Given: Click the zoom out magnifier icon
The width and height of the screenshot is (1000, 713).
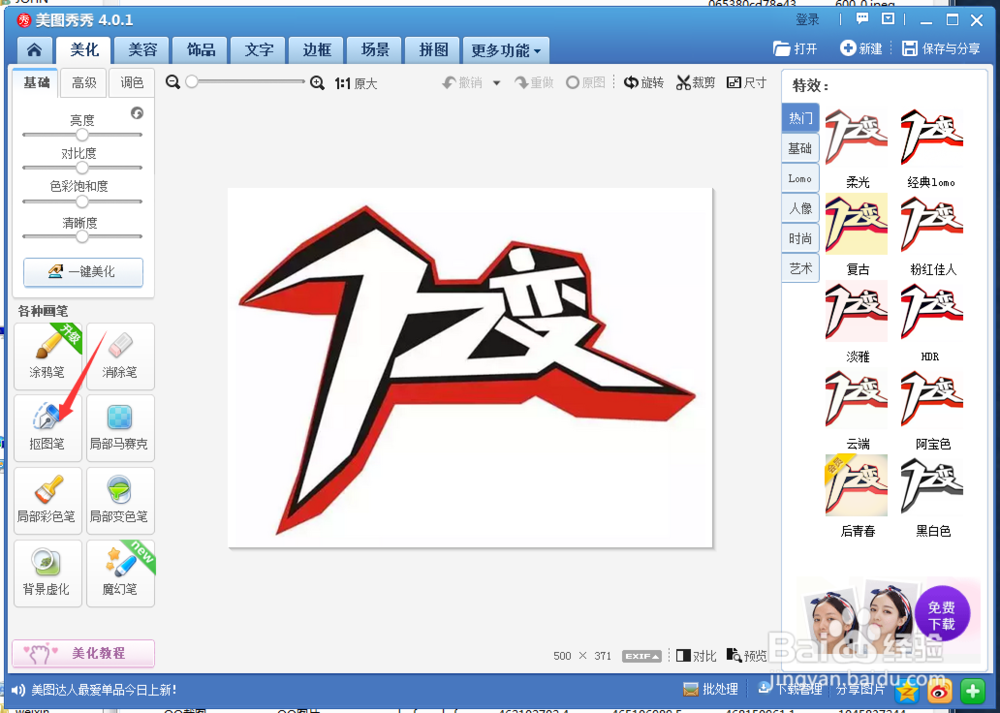Looking at the screenshot, I should click(172, 82).
